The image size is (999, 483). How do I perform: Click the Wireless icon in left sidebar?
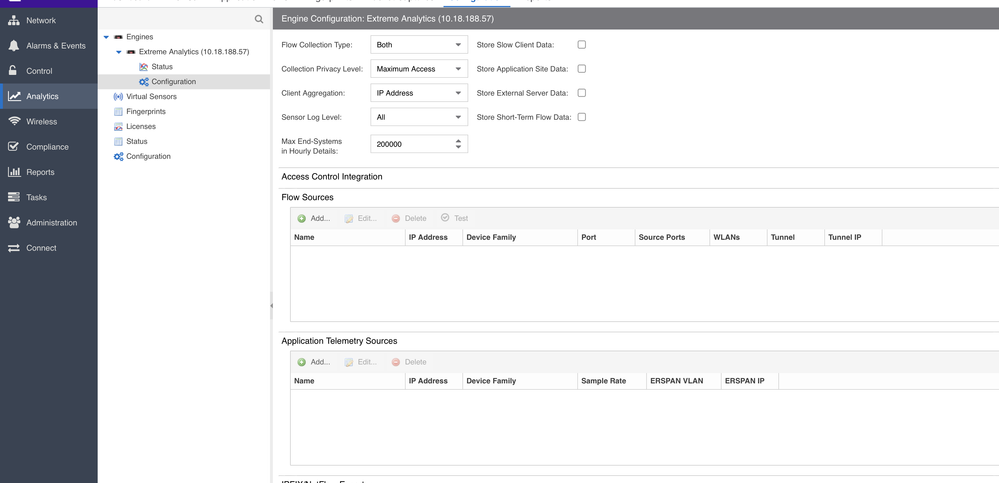coord(14,122)
